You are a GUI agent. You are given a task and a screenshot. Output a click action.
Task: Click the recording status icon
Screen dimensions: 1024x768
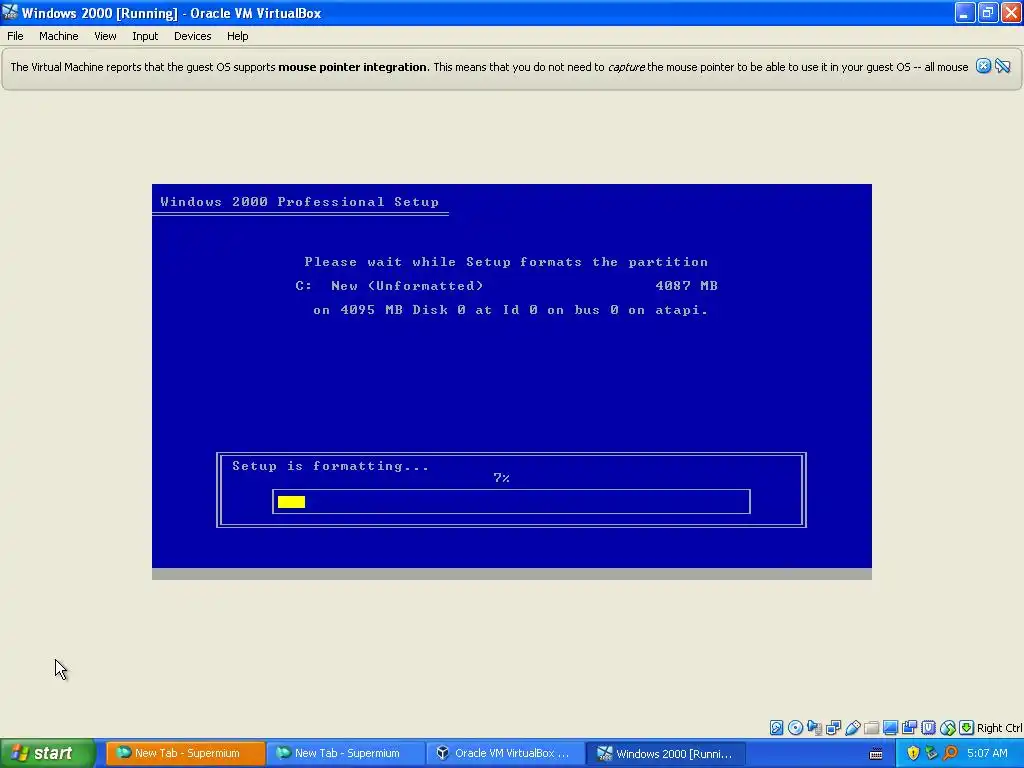[x=909, y=728]
